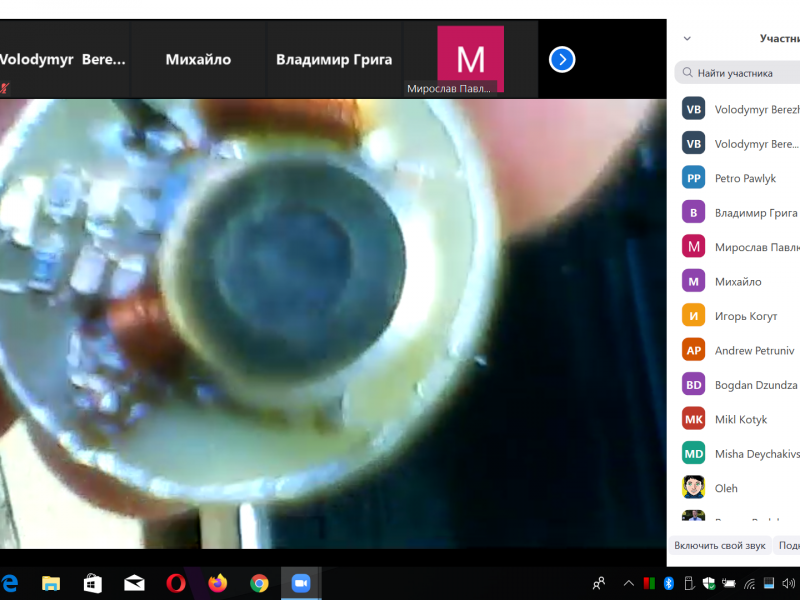Show hidden system tray icons
800x600 pixels.
pyautogui.click(x=629, y=583)
